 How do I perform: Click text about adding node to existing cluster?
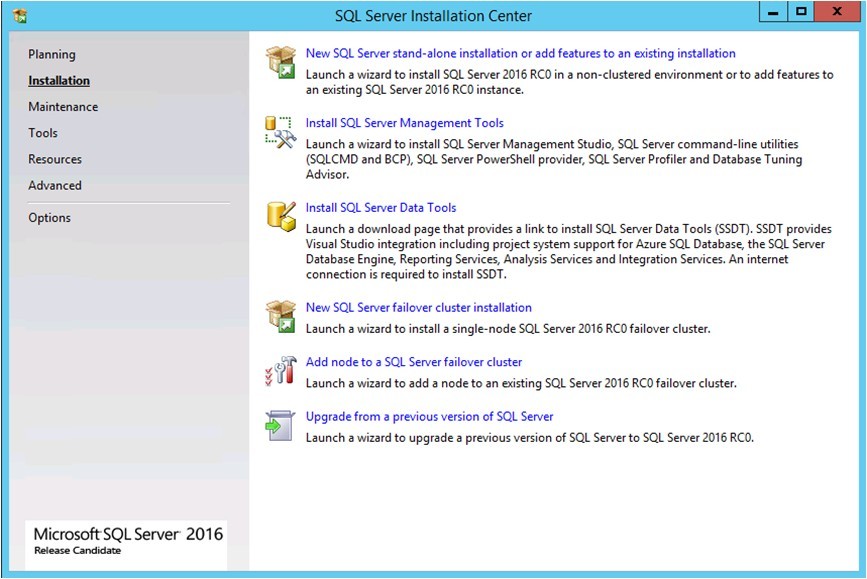521,383
